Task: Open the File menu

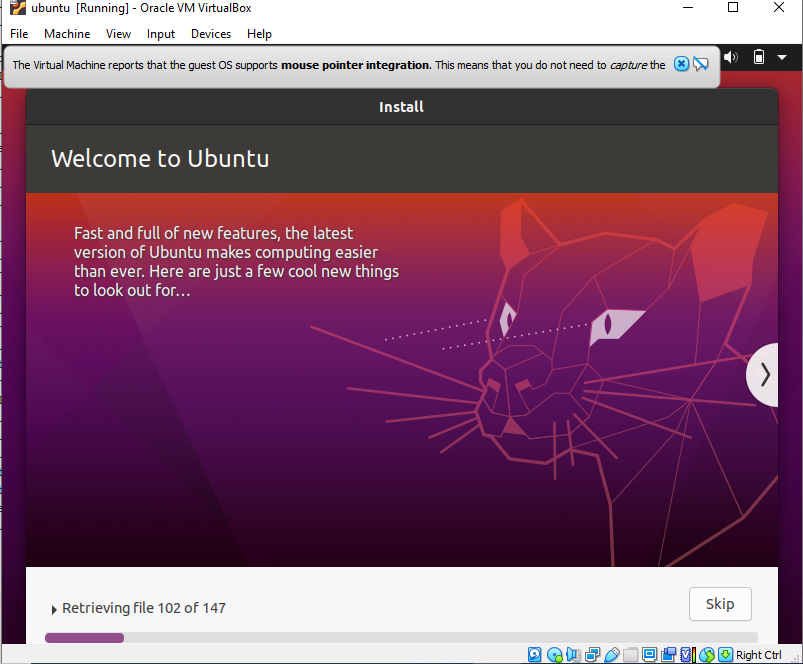Action: [19, 34]
